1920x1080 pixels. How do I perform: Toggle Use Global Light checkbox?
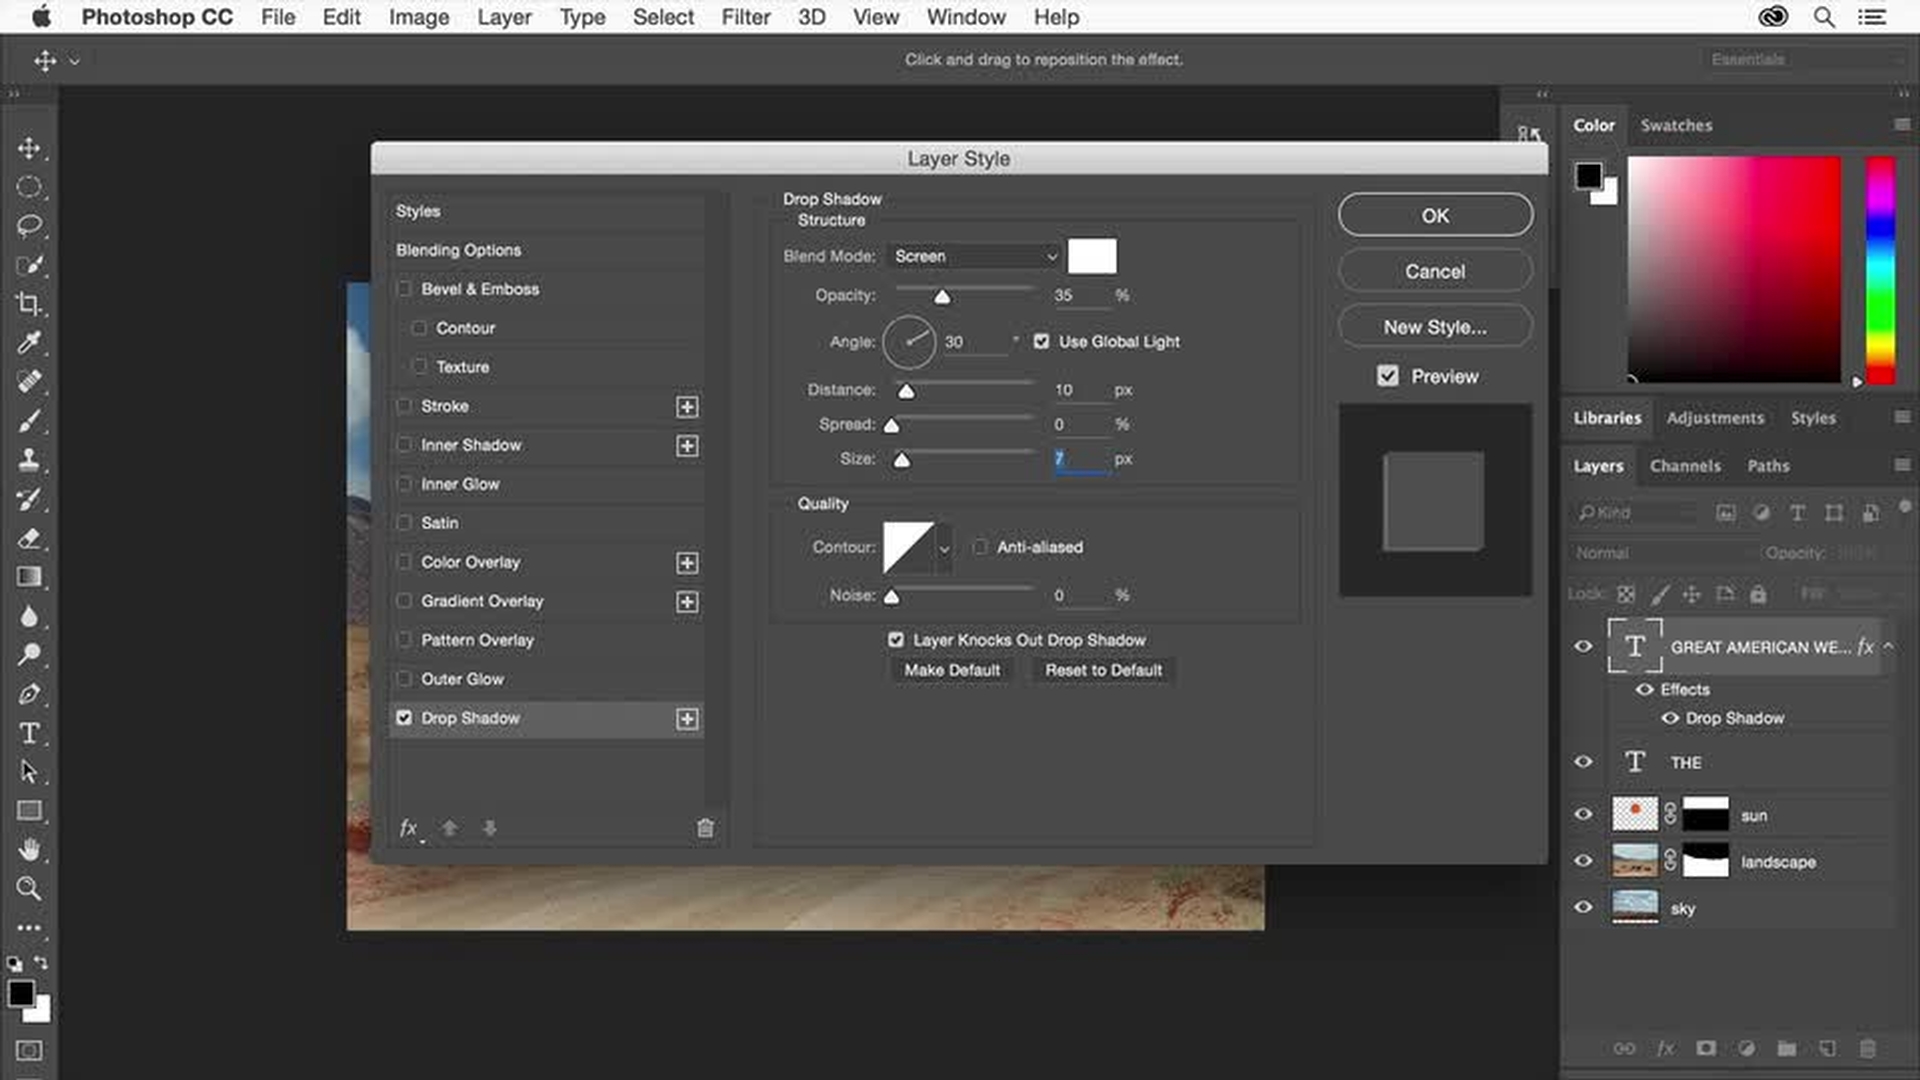click(1040, 340)
